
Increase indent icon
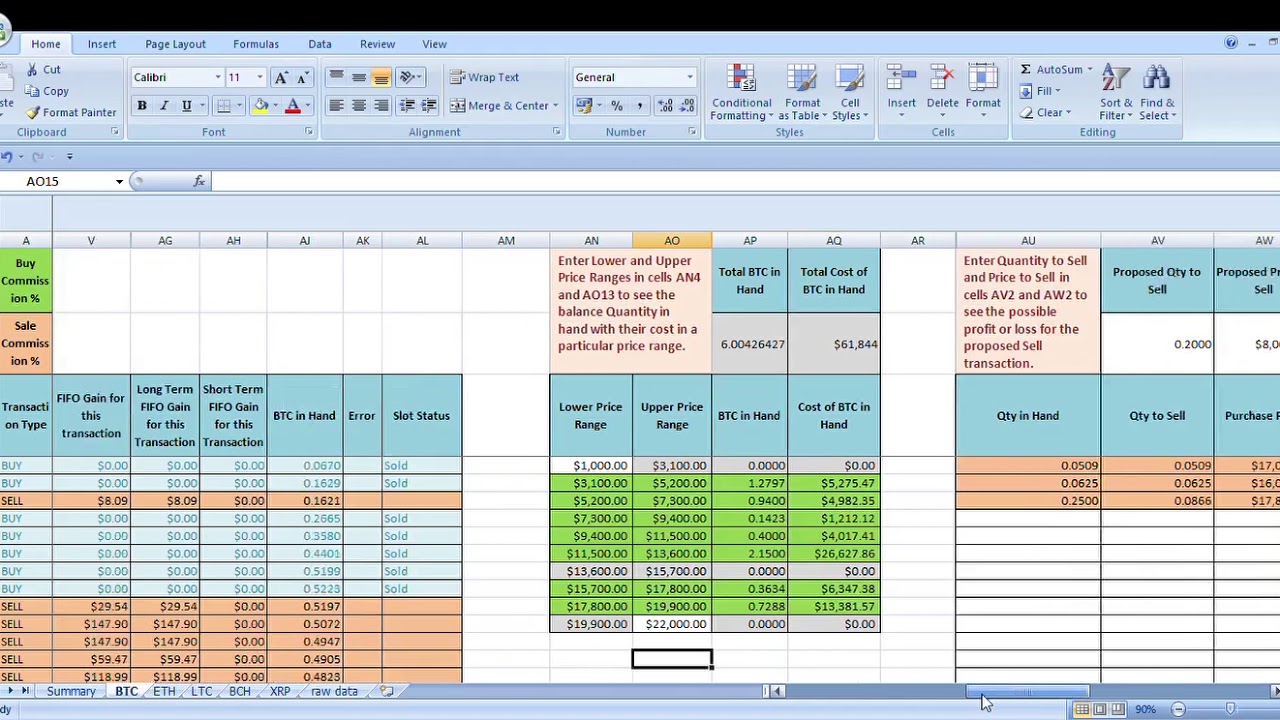(x=429, y=106)
